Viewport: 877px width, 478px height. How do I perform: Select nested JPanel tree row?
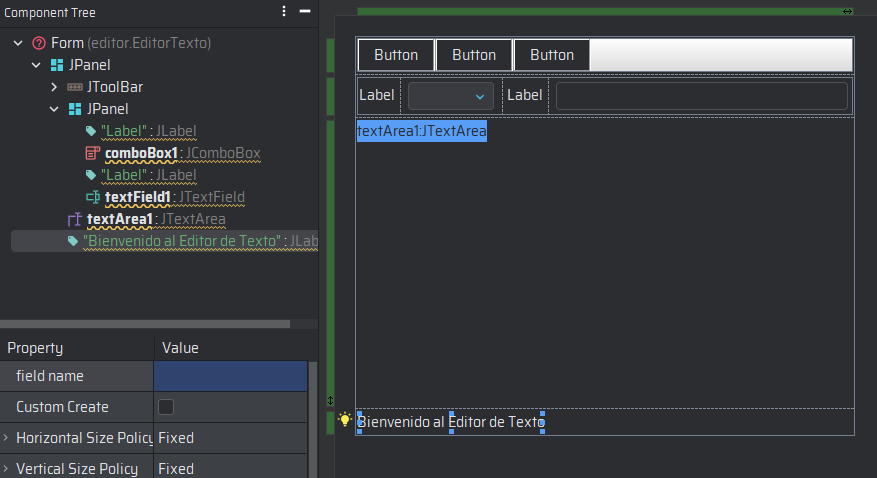tap(107, 109)
